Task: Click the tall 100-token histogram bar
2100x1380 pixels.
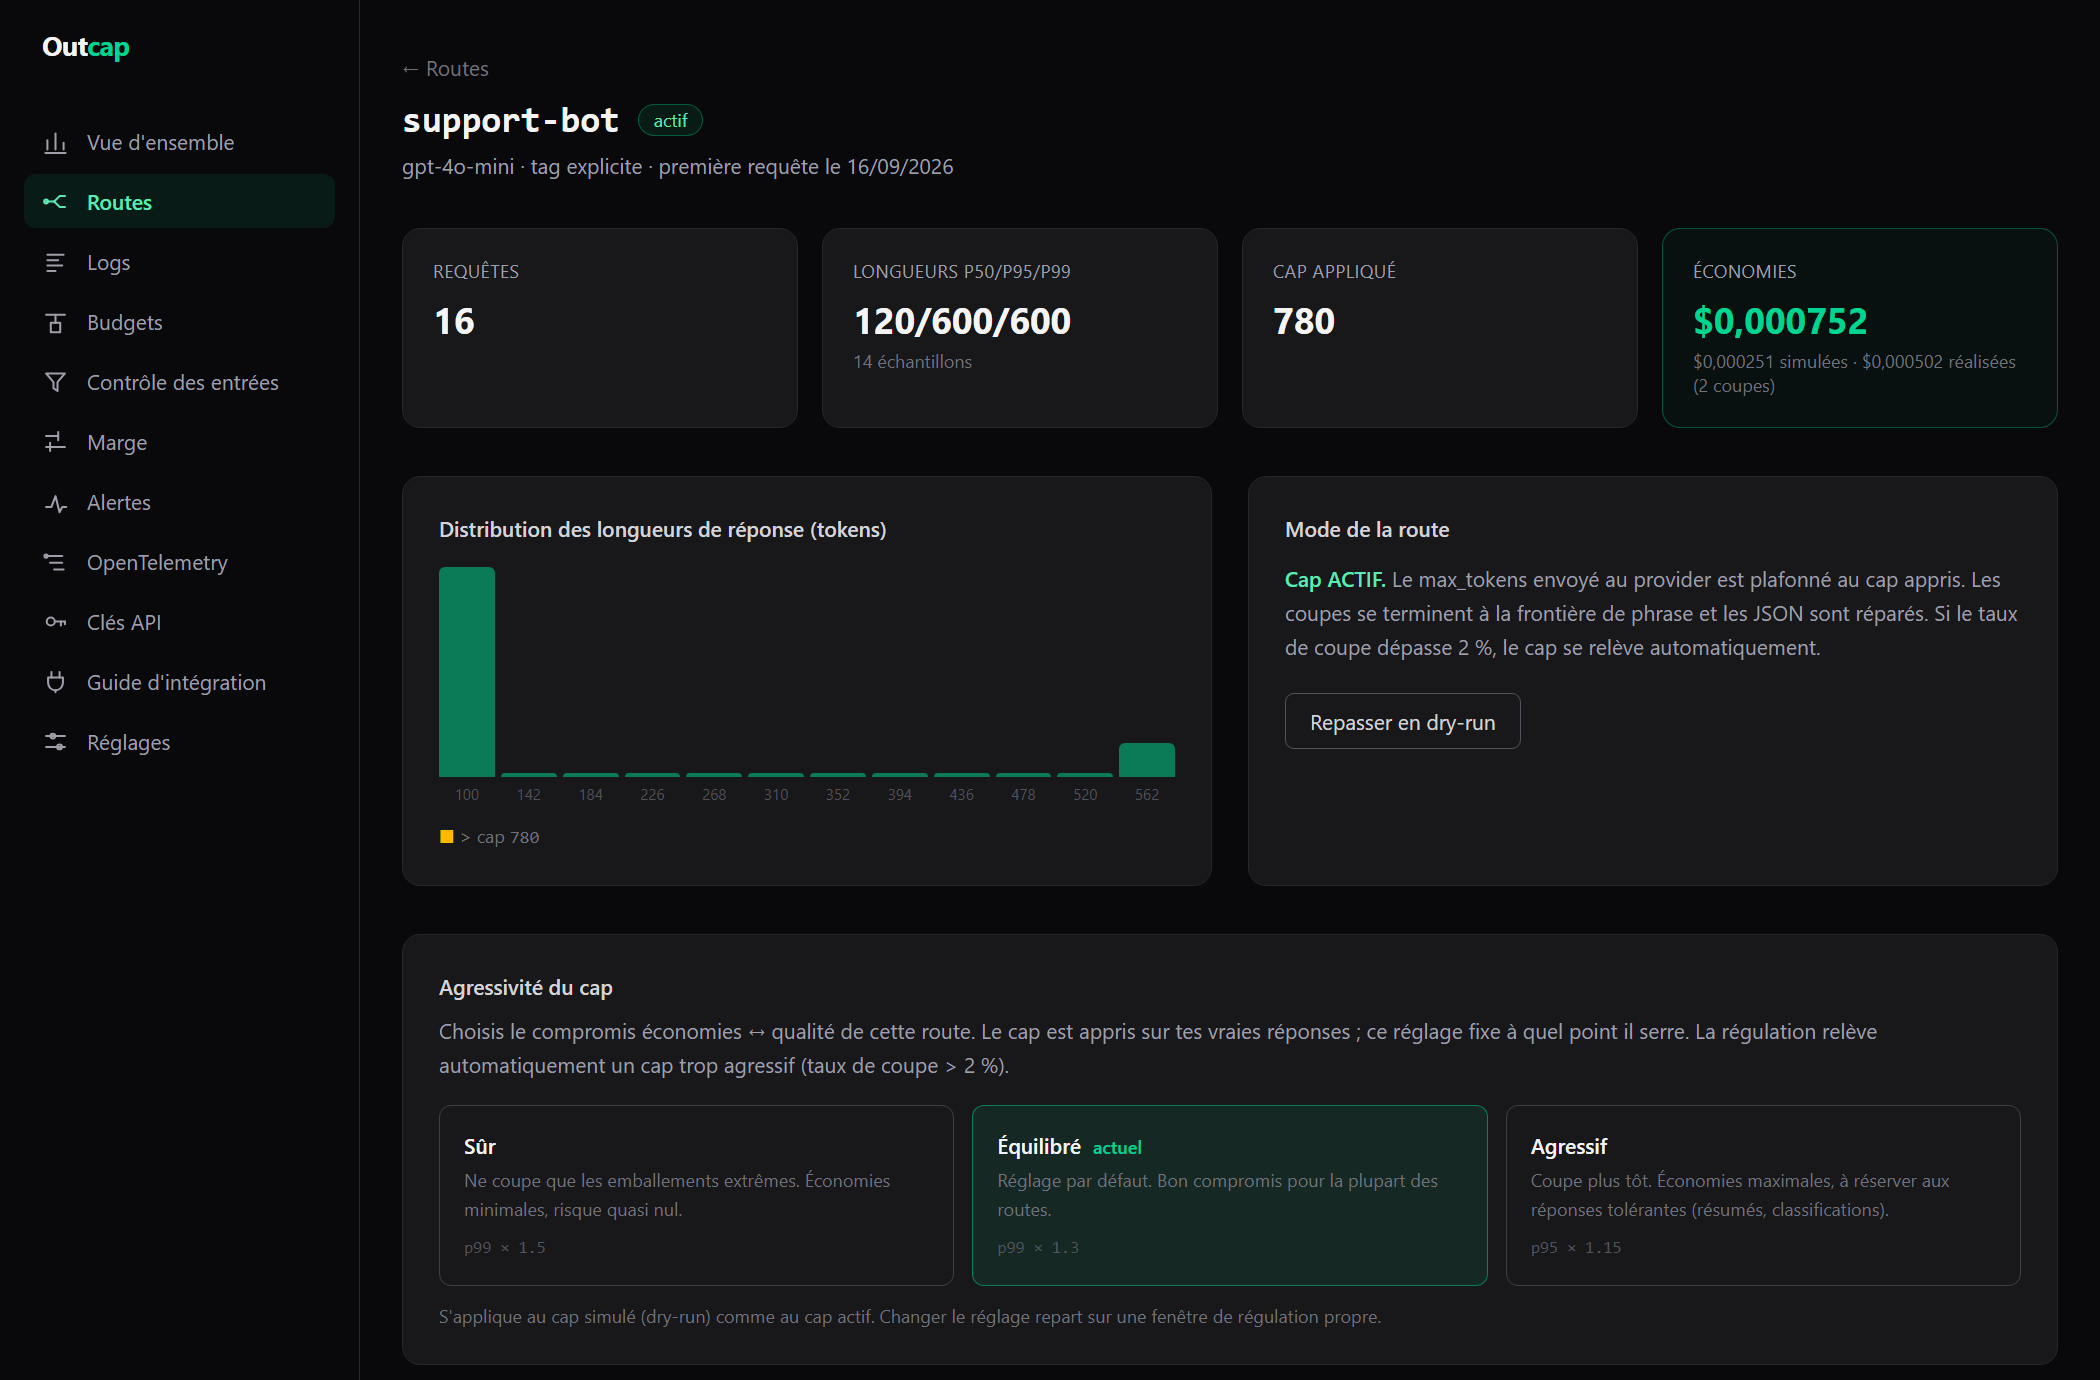Action: click(x=467, y=672)
